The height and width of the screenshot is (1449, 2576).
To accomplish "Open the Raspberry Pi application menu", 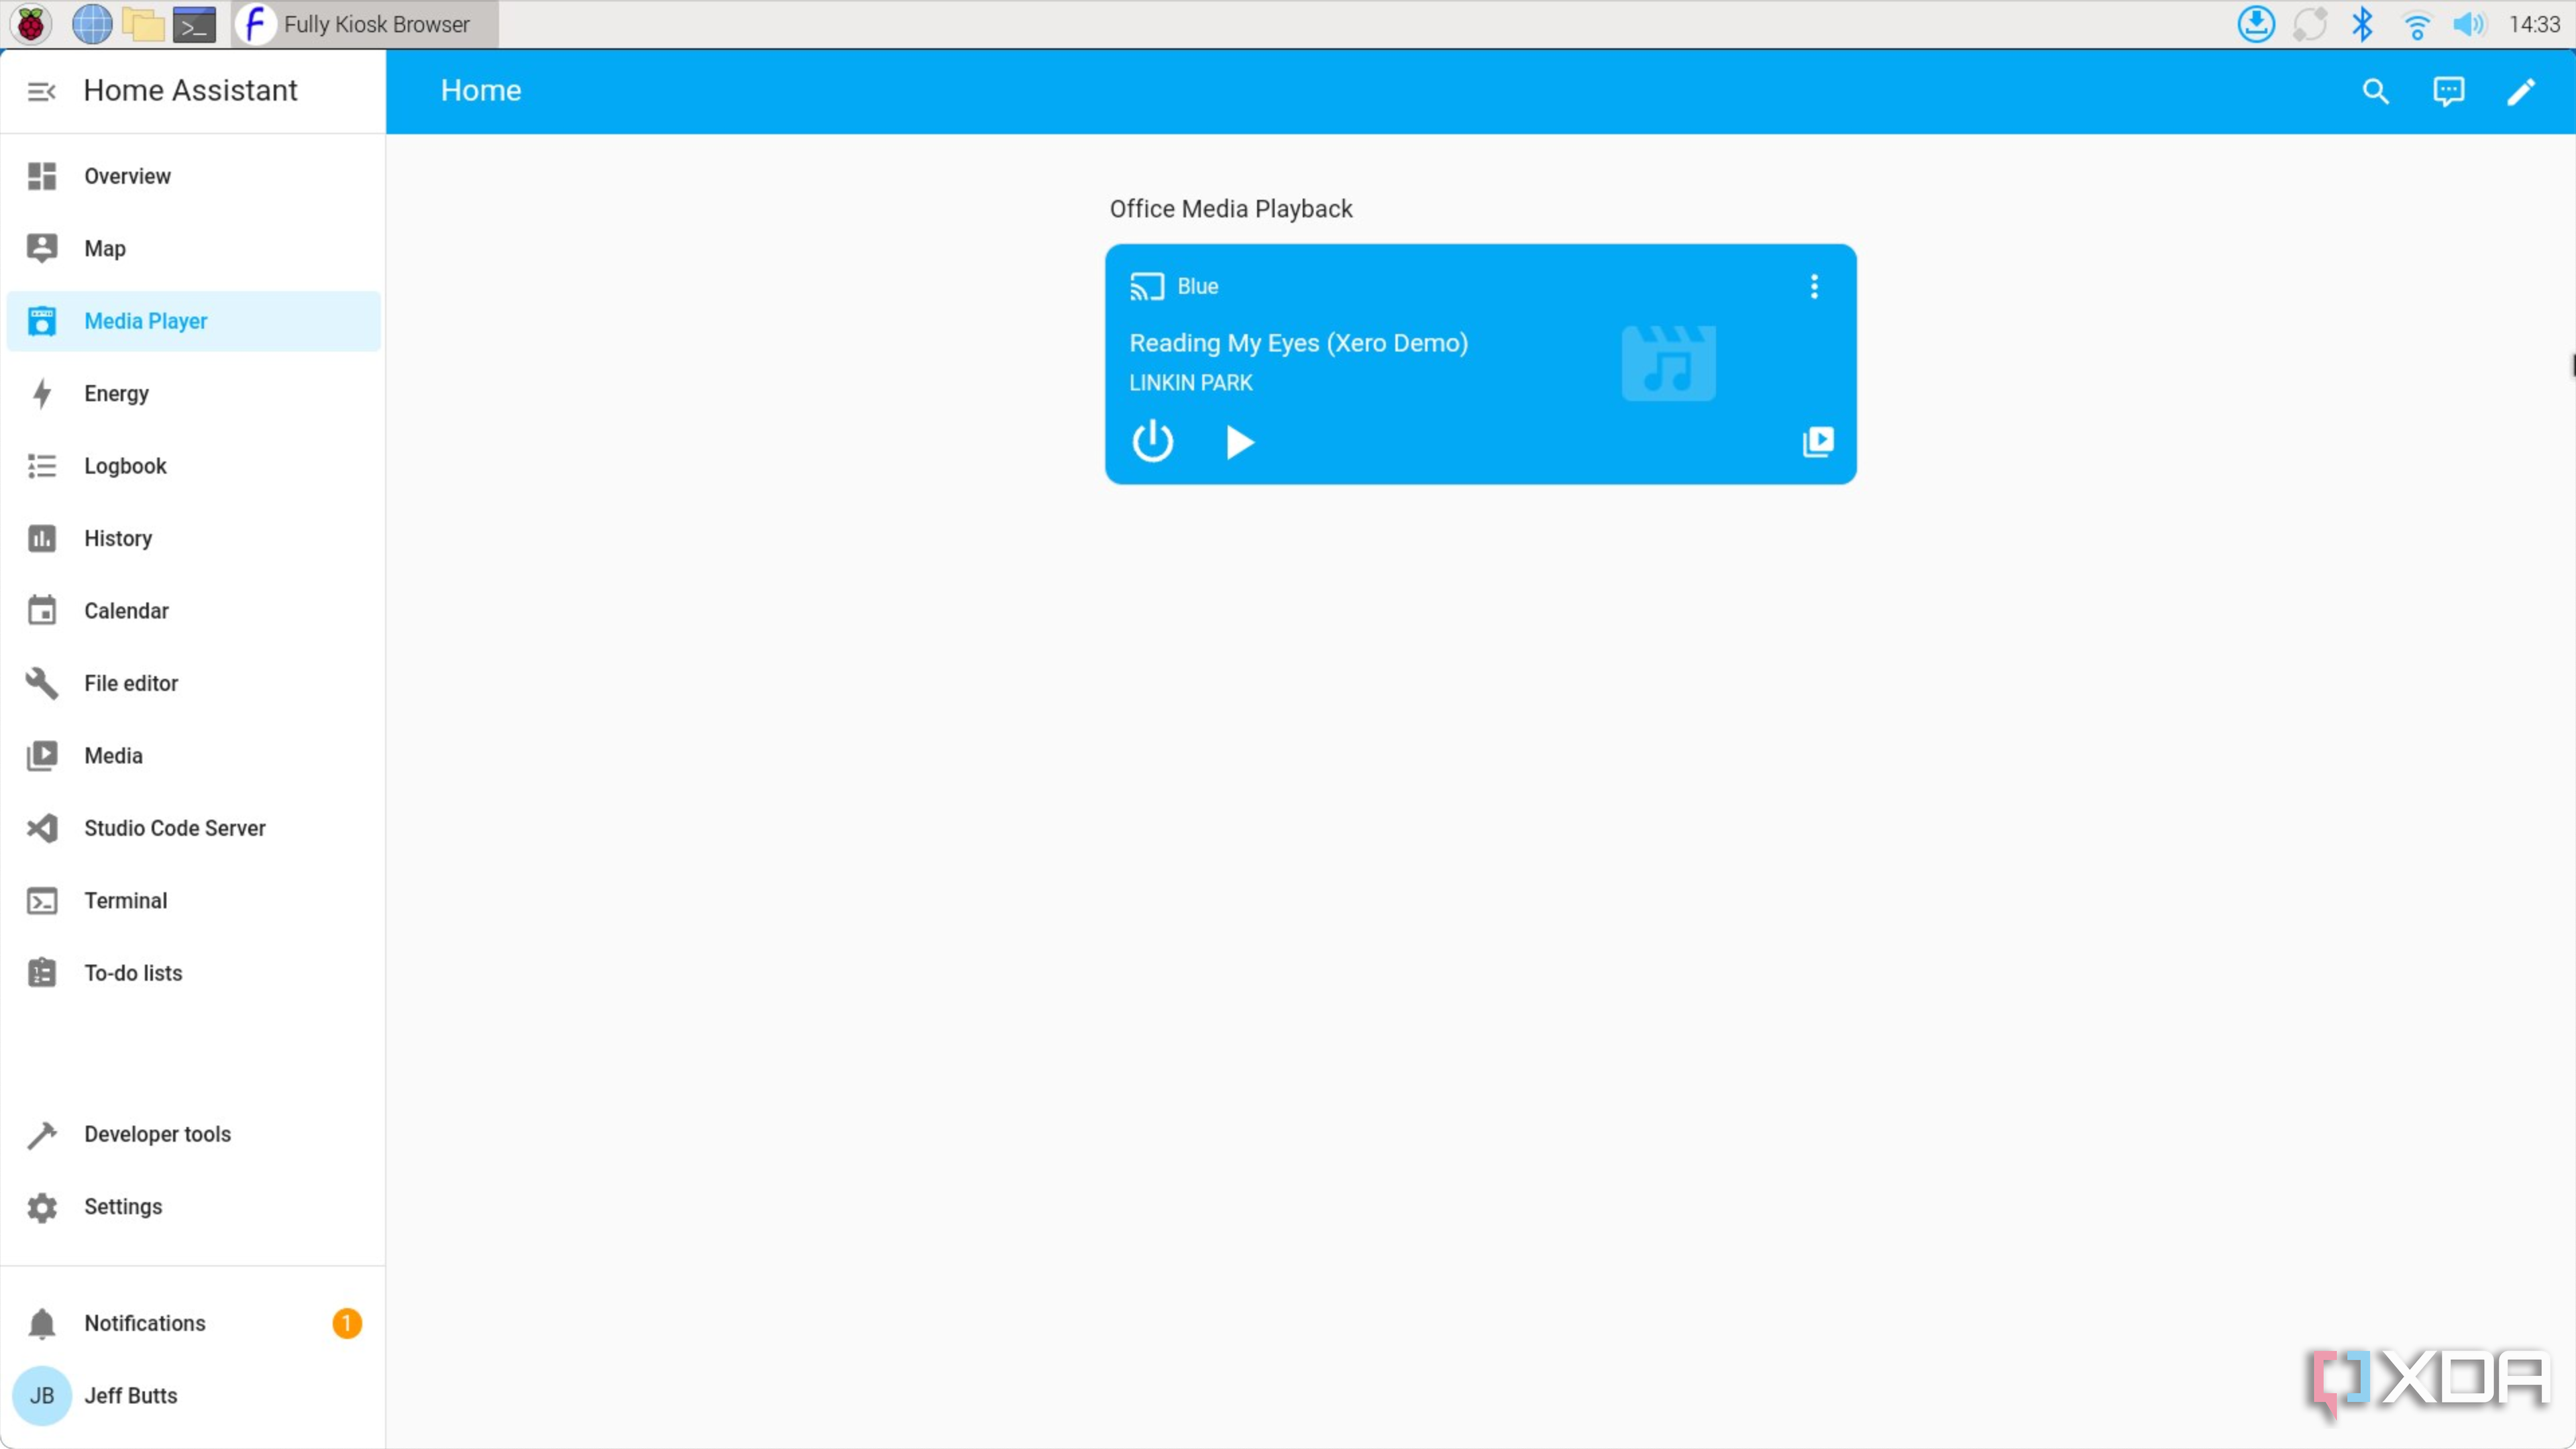I will [30, 24].
